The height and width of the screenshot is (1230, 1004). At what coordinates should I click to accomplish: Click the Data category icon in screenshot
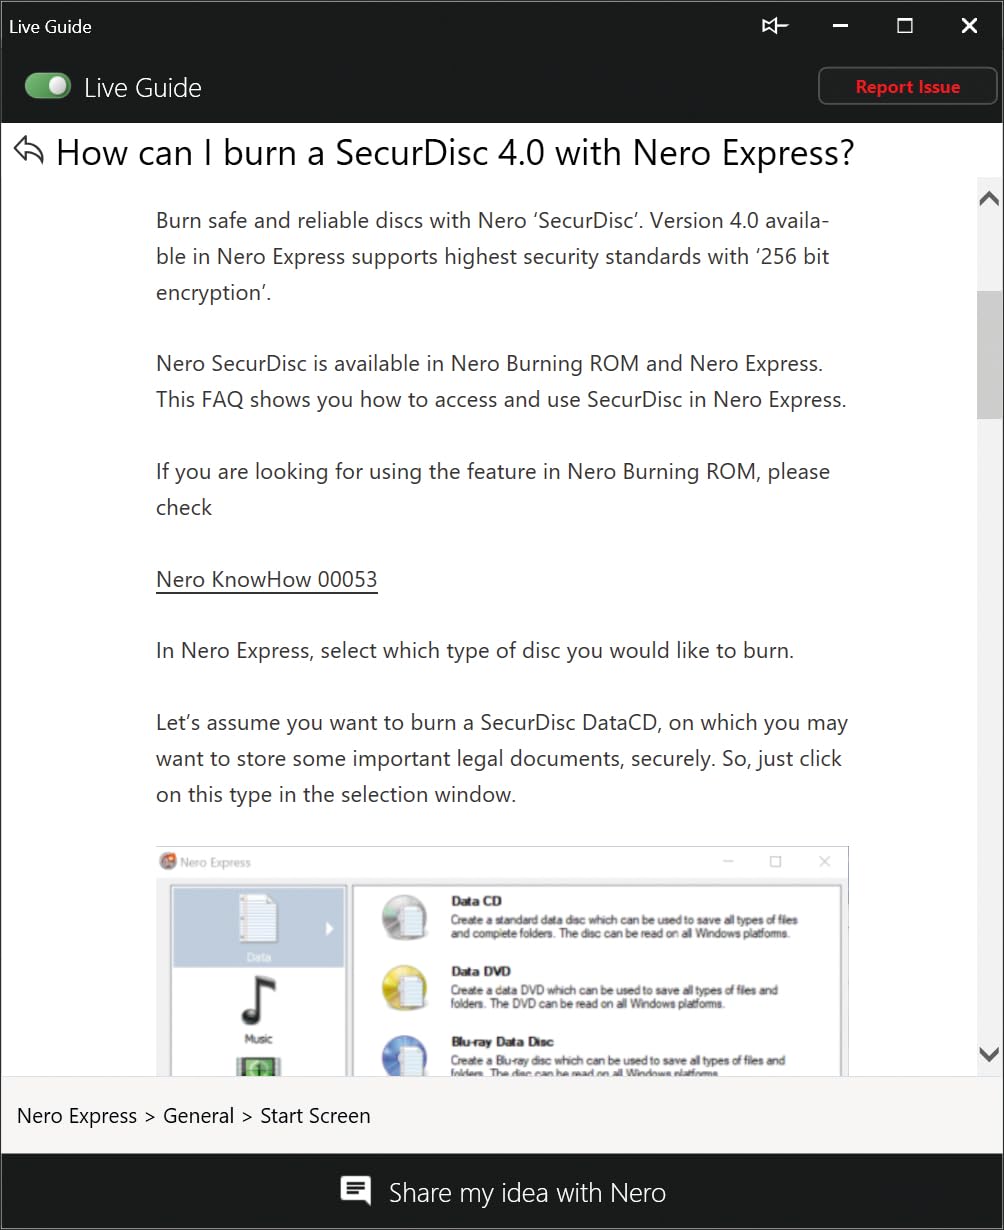tap(258, 921)
